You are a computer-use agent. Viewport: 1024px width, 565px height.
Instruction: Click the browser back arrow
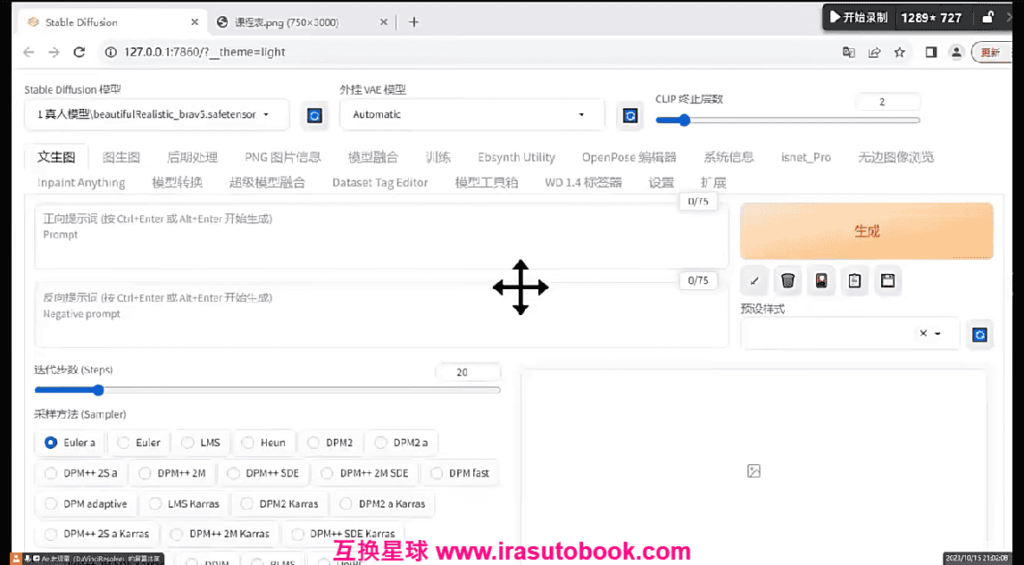[28, 52]
